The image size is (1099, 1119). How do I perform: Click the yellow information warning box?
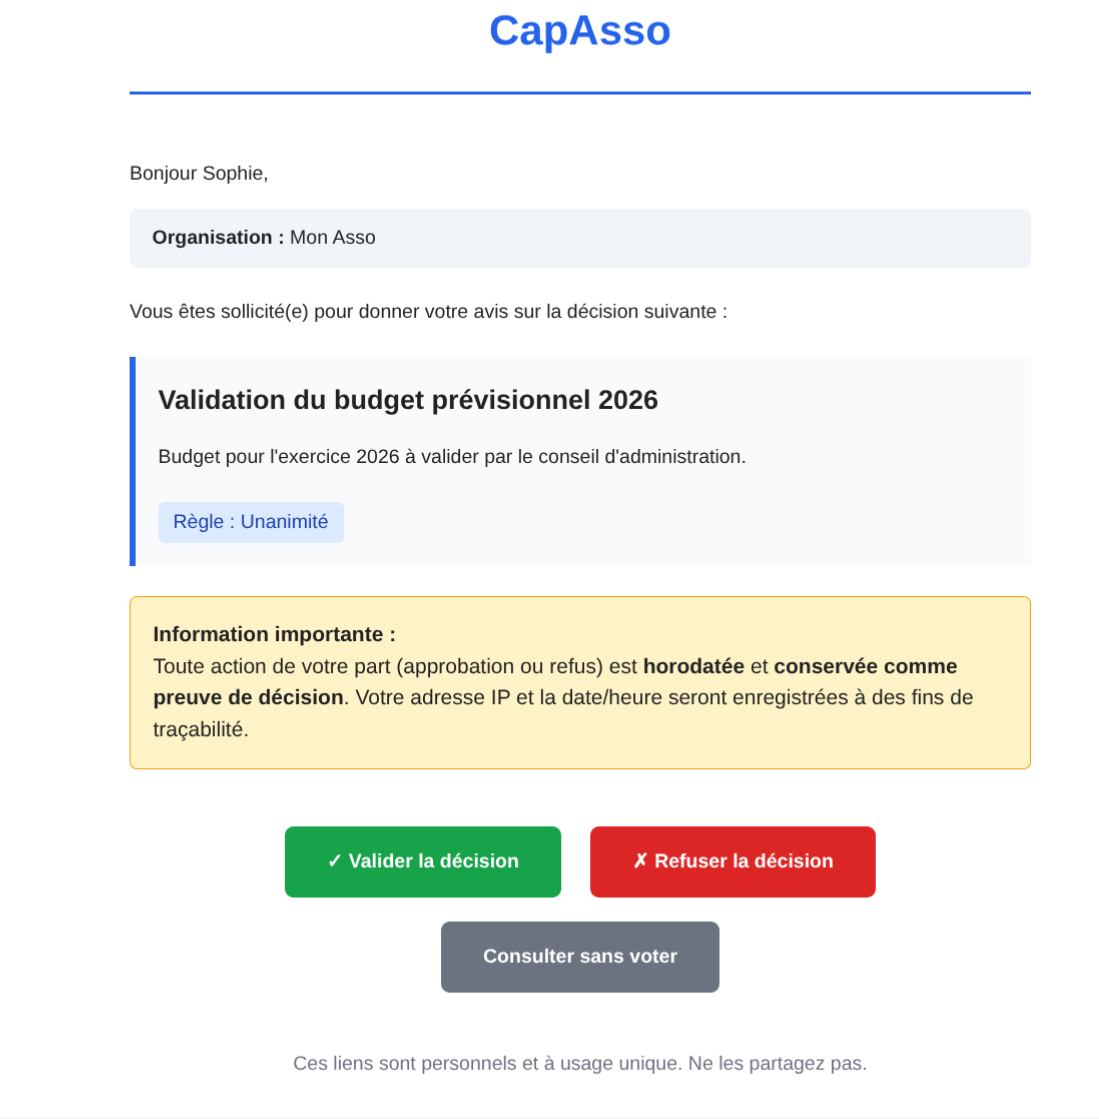(x=580, y=682)
